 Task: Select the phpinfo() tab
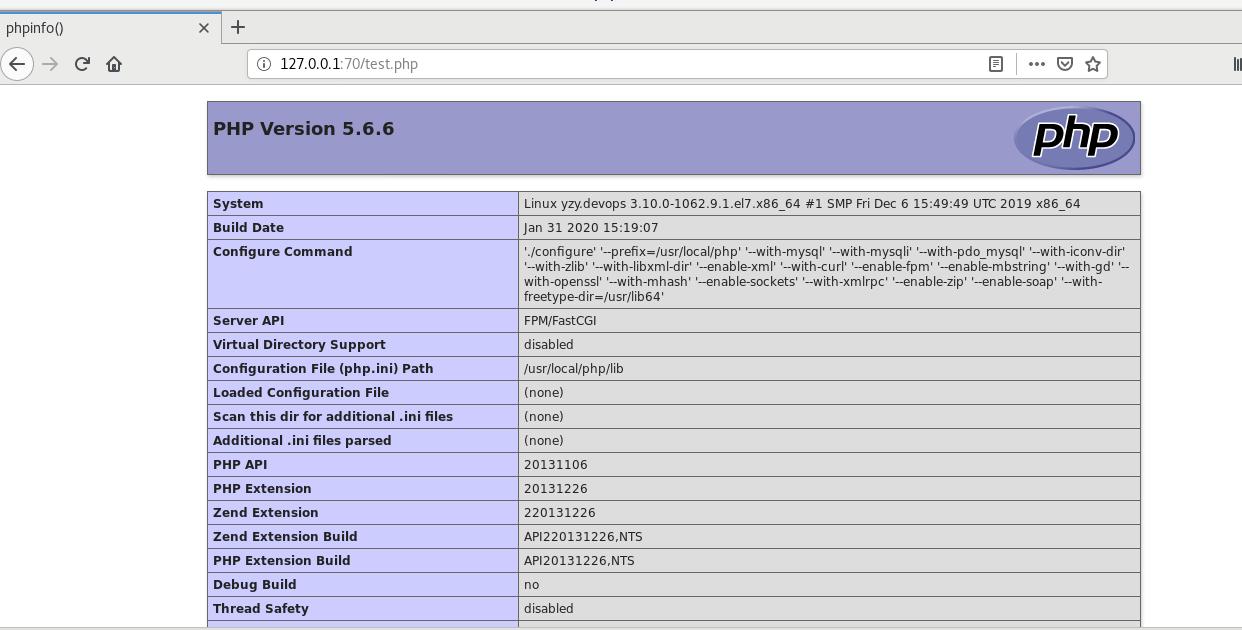90,28
